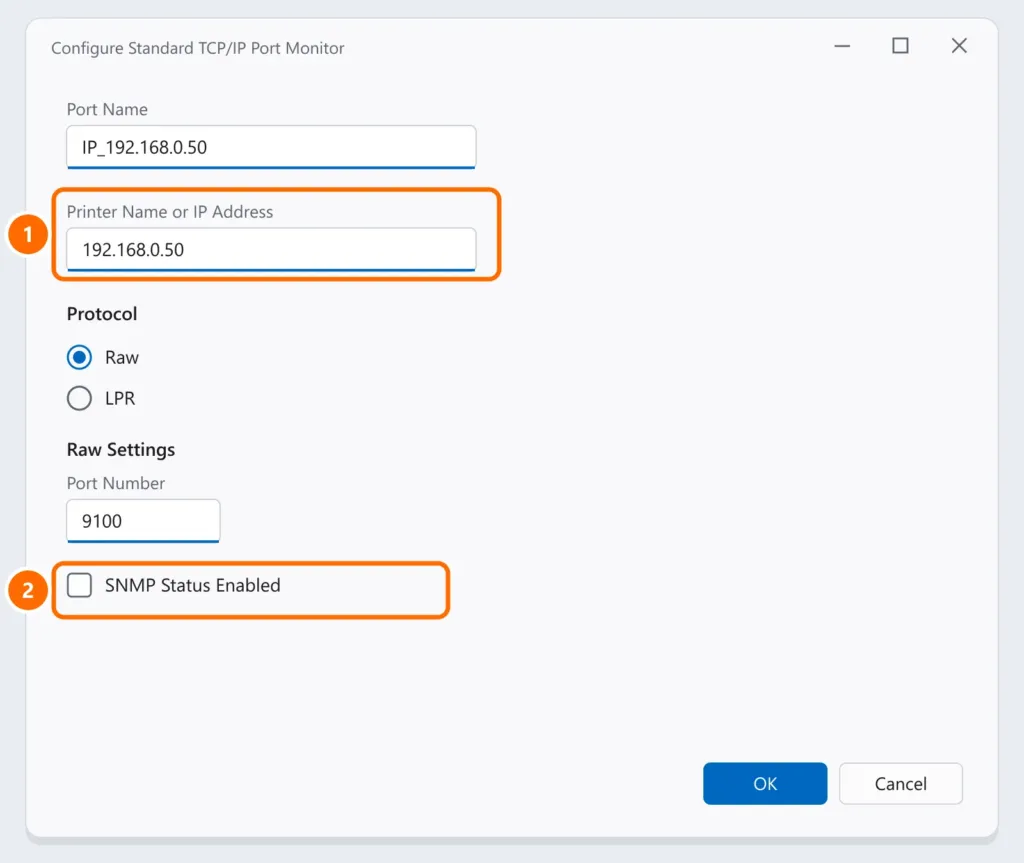Viewport: 1024px width, 863px height.
Task: Select the LPR protocol radio button
Action: coord(79,398)
